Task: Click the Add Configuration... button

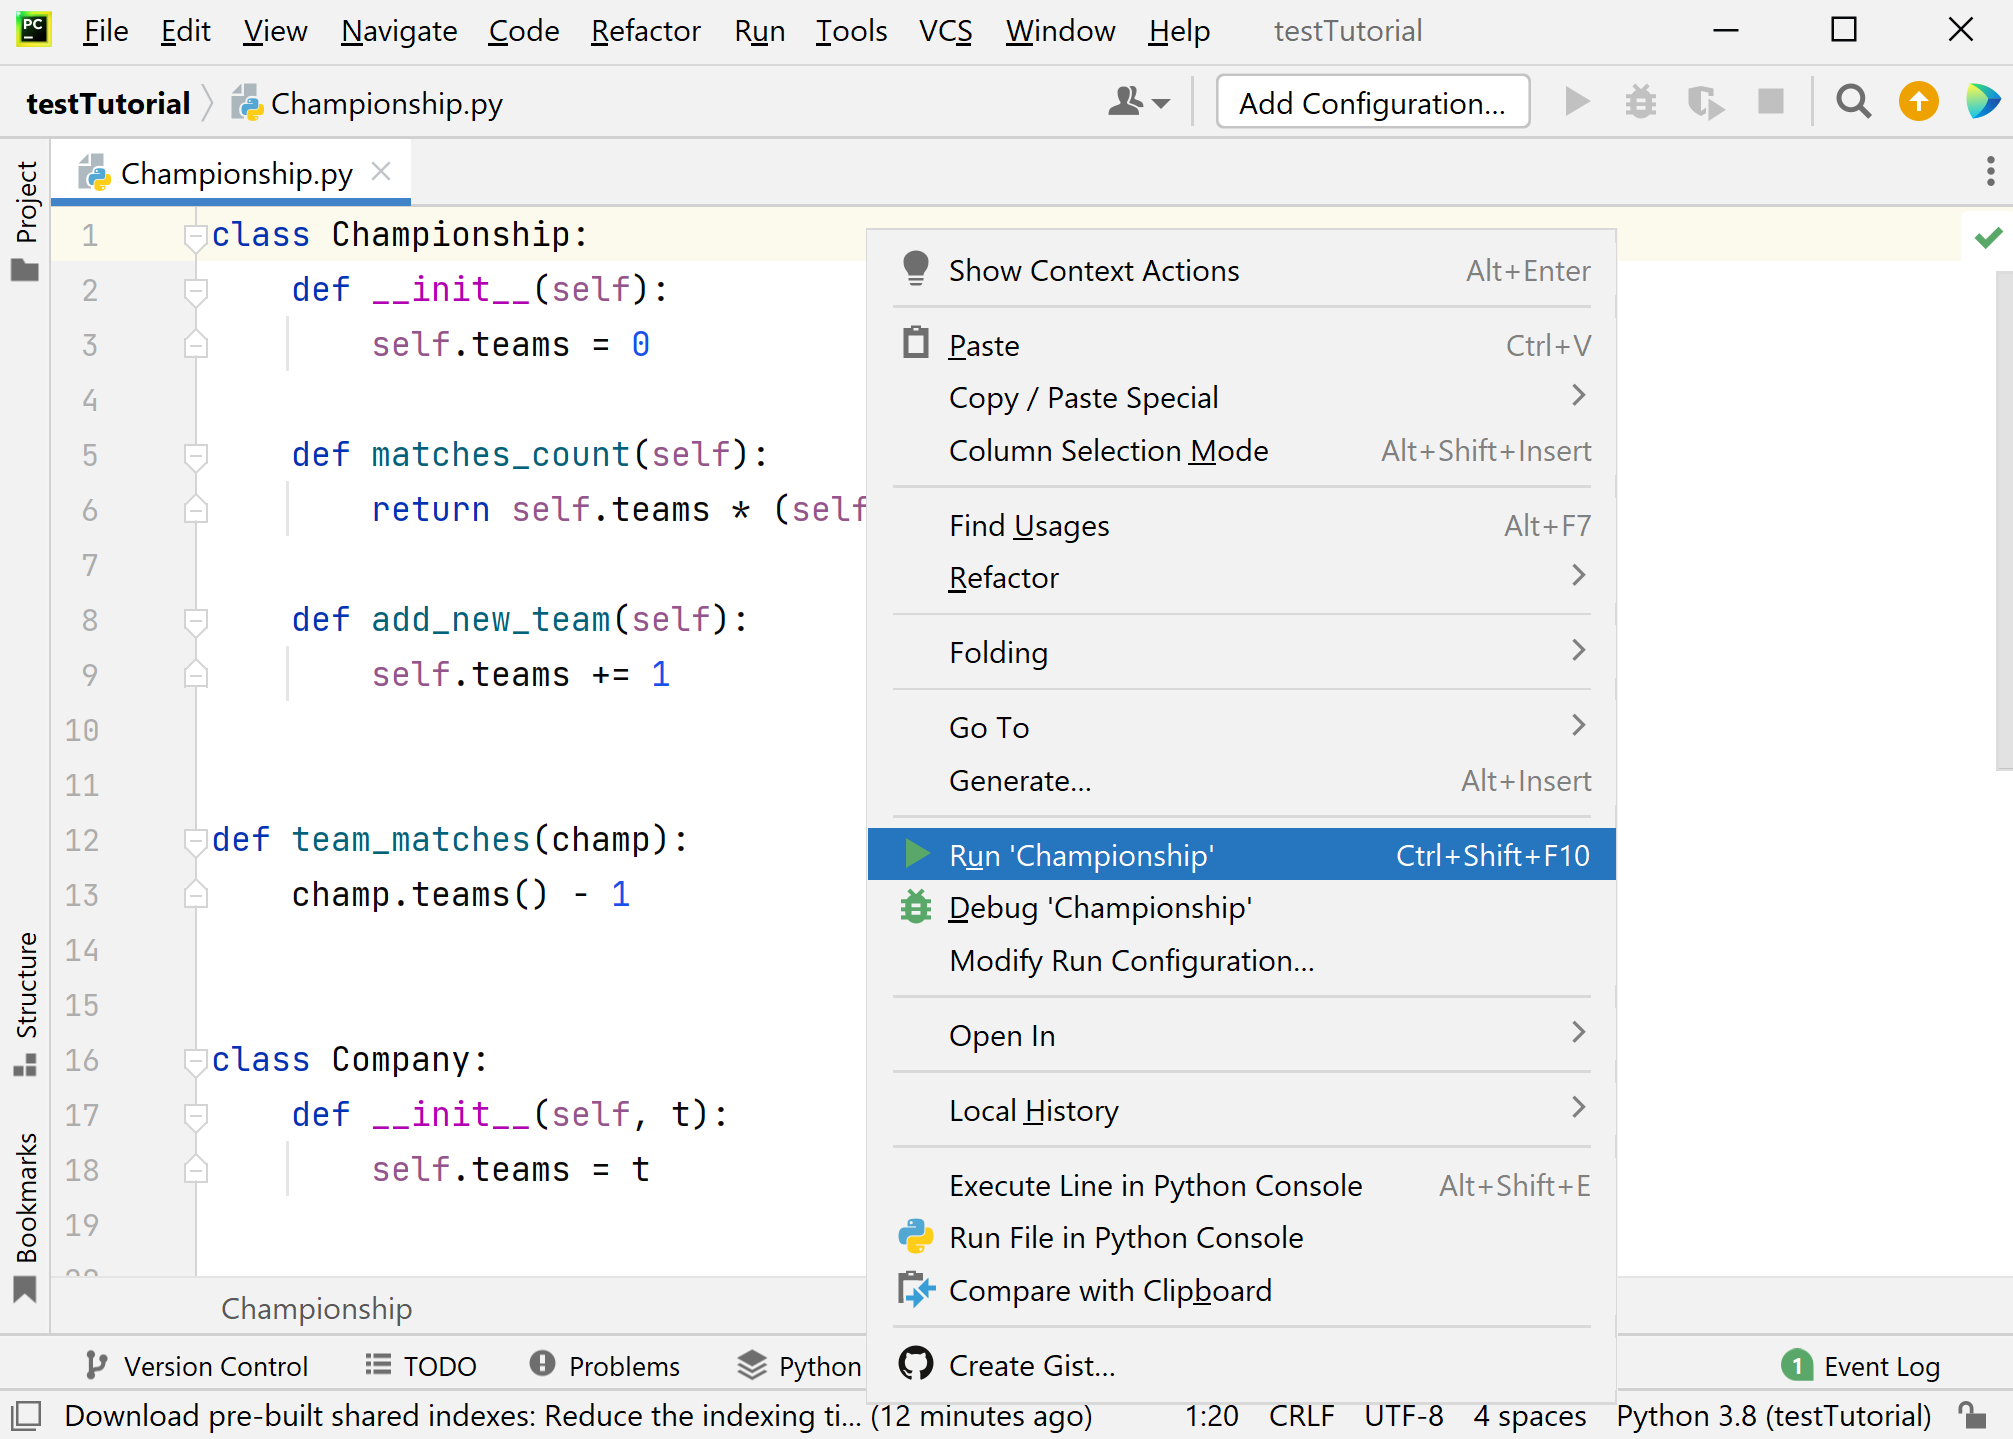Action: click(1371, 102)
